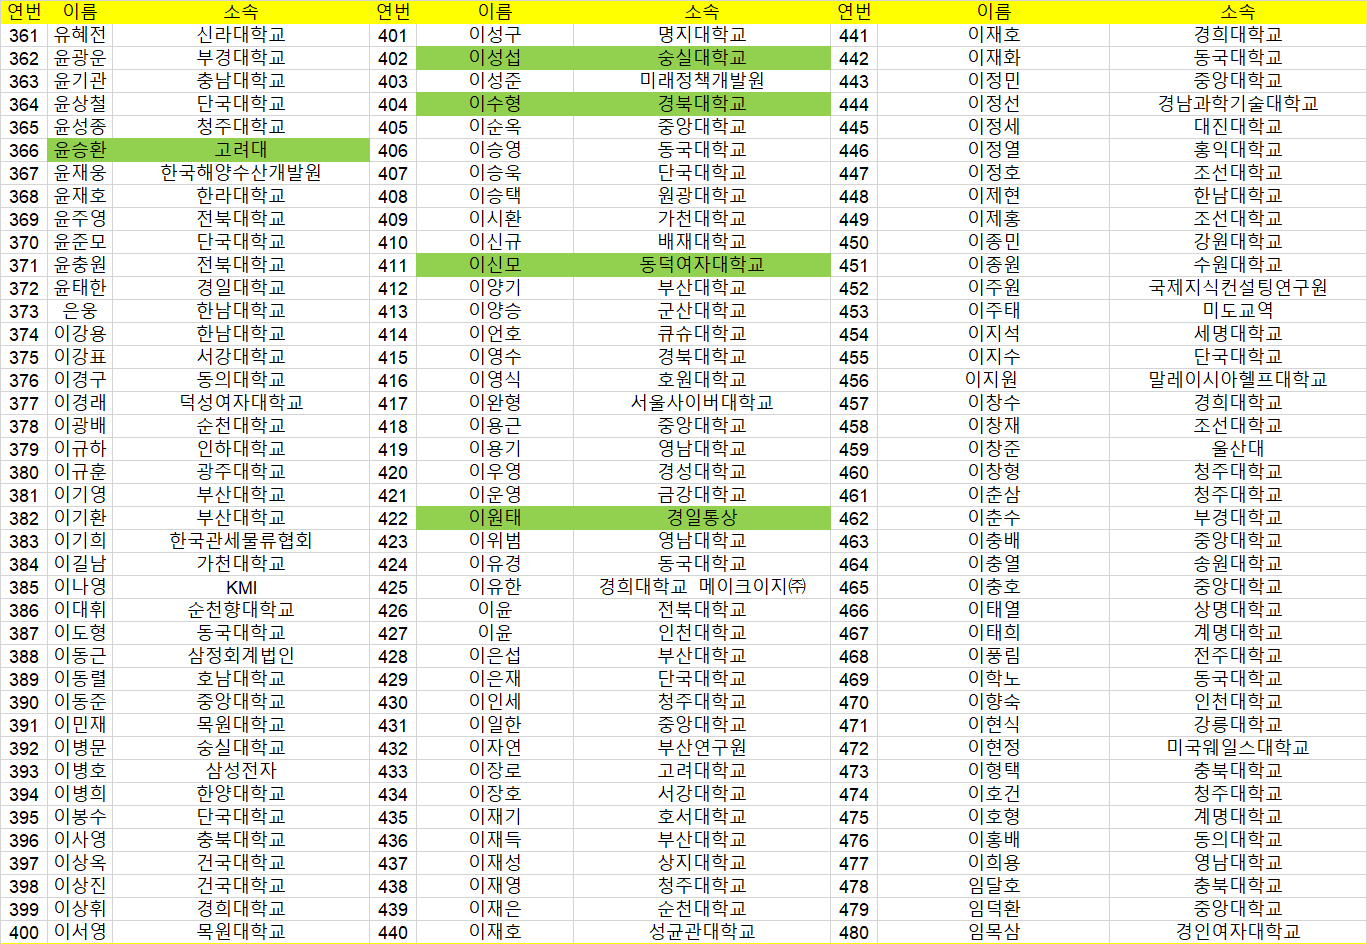Click the highlighted 동덕여자대학교 cell
1367x944 pixels.
pos(701,265)
